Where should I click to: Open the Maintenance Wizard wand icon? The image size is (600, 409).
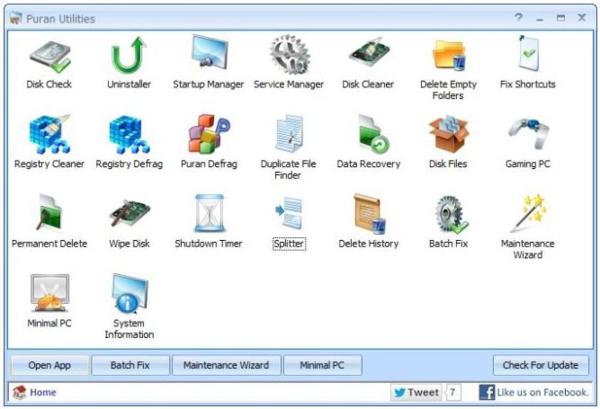[529, 213]
